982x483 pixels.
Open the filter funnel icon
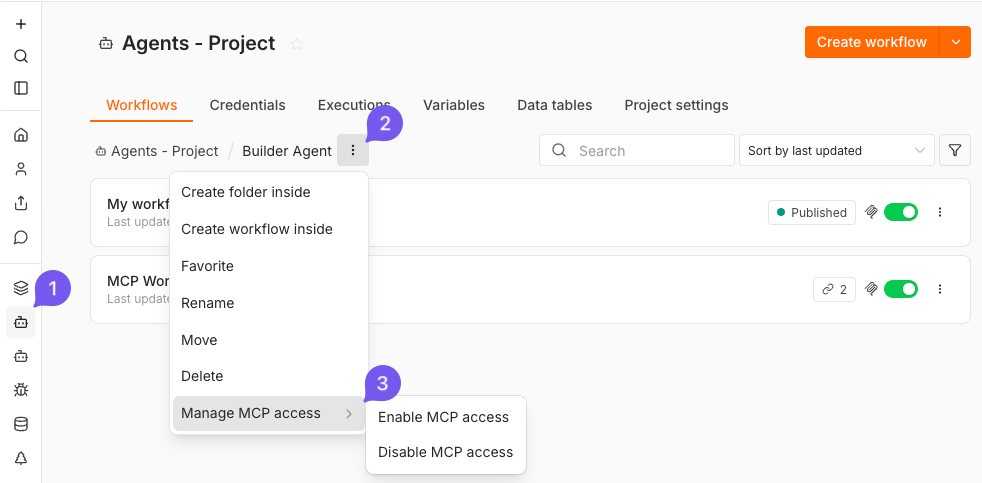click(954, 150)
